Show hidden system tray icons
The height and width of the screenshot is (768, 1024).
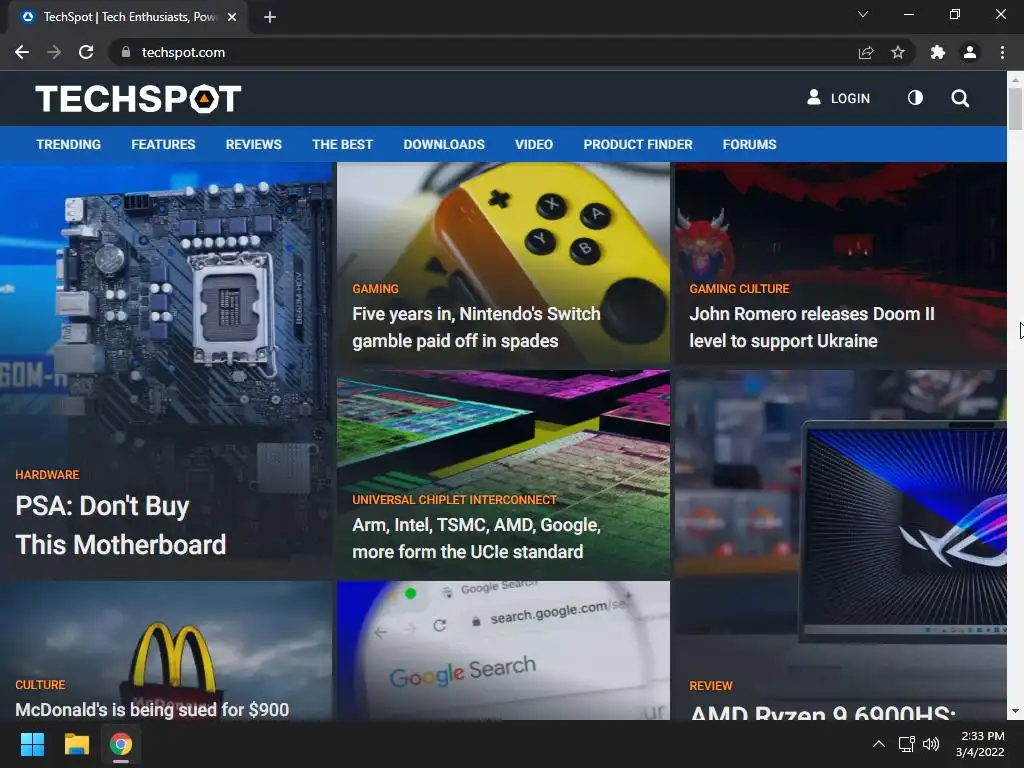[879, 744]
